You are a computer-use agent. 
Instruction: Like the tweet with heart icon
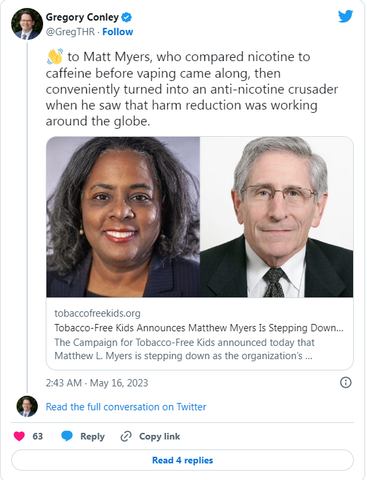[19, 436]
